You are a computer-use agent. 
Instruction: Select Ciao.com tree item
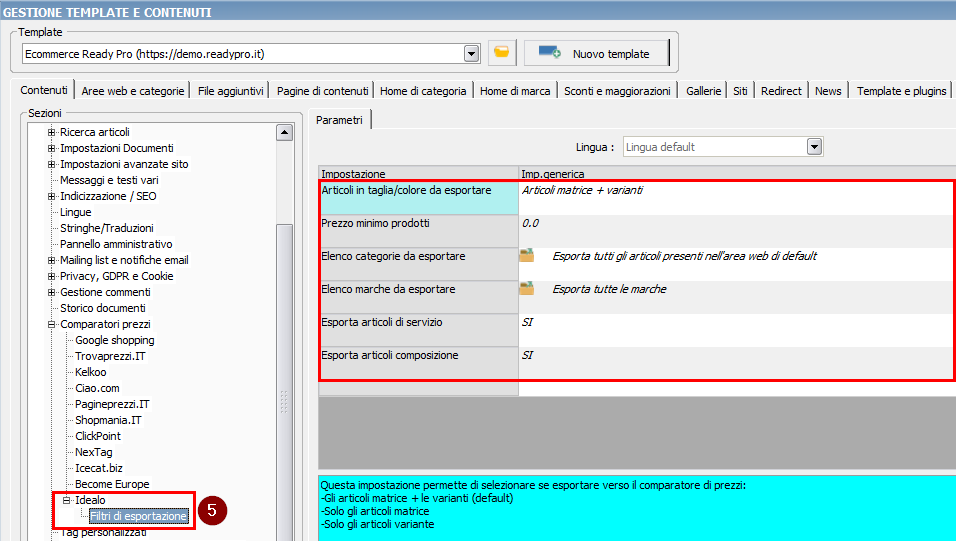[x=97, y=388]
